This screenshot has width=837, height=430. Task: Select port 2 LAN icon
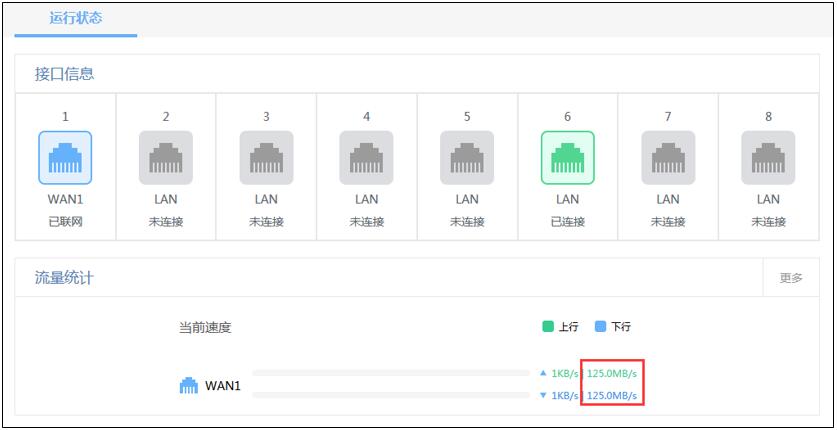166,158
